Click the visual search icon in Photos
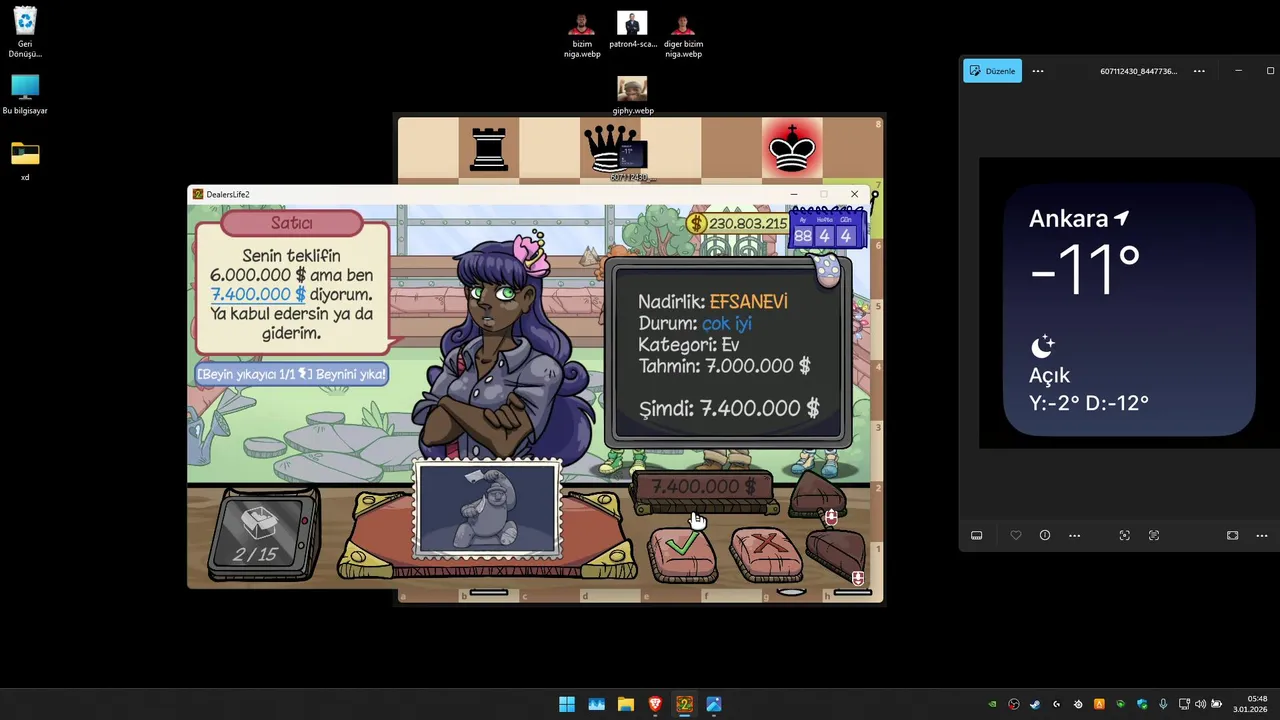 tap(1124, 536)
